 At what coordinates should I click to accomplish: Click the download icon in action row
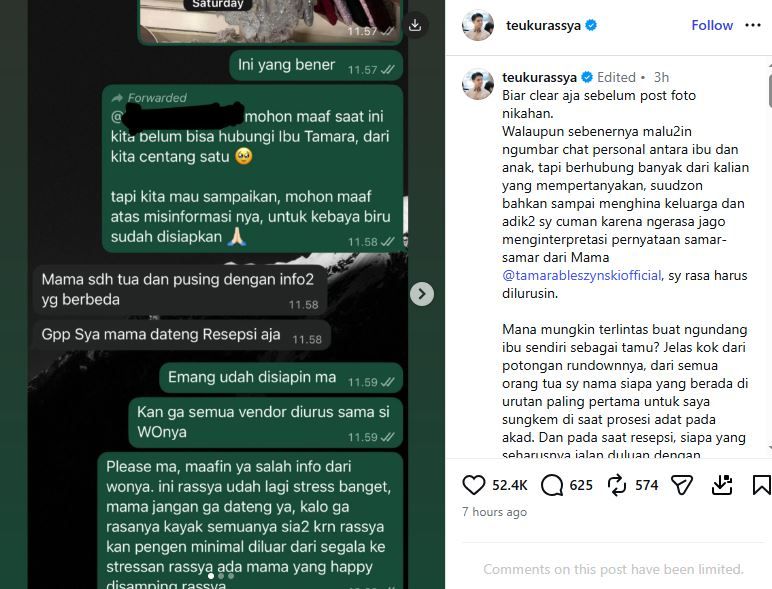(722, 485)
